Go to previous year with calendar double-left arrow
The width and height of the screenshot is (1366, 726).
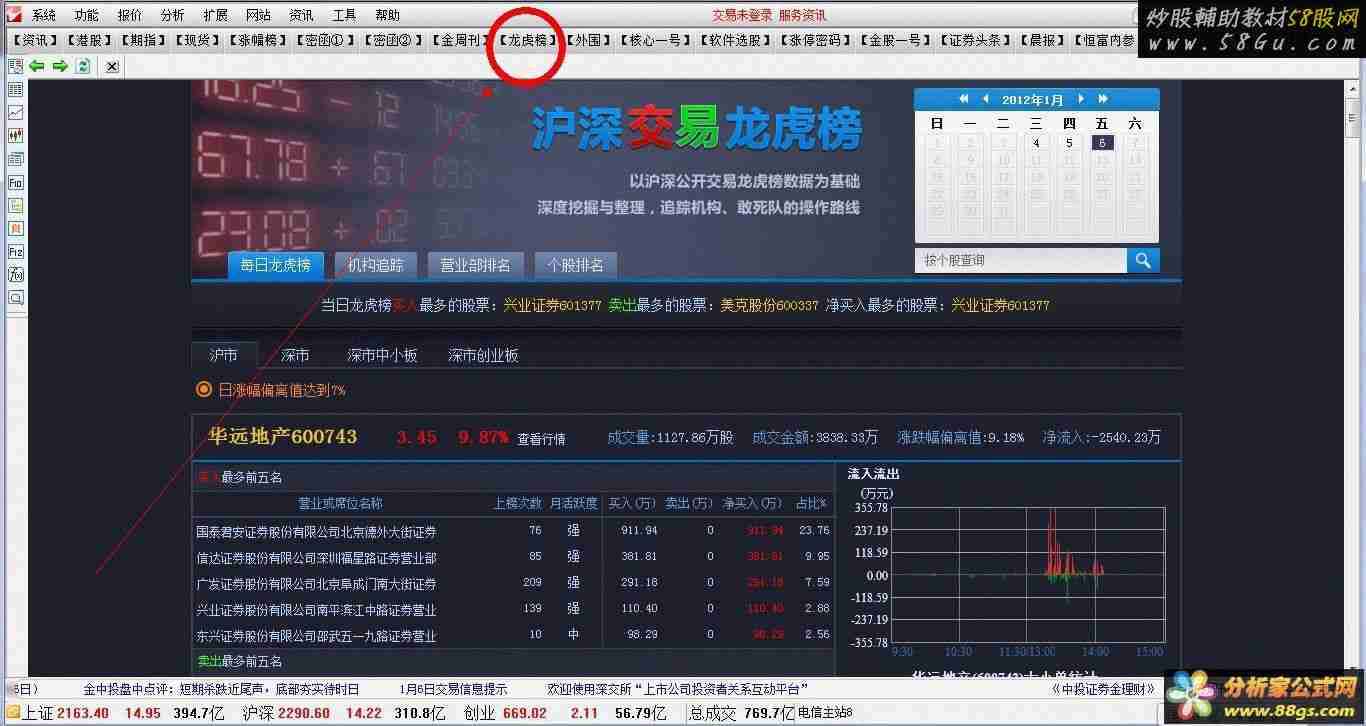click(x=964, y=99)
